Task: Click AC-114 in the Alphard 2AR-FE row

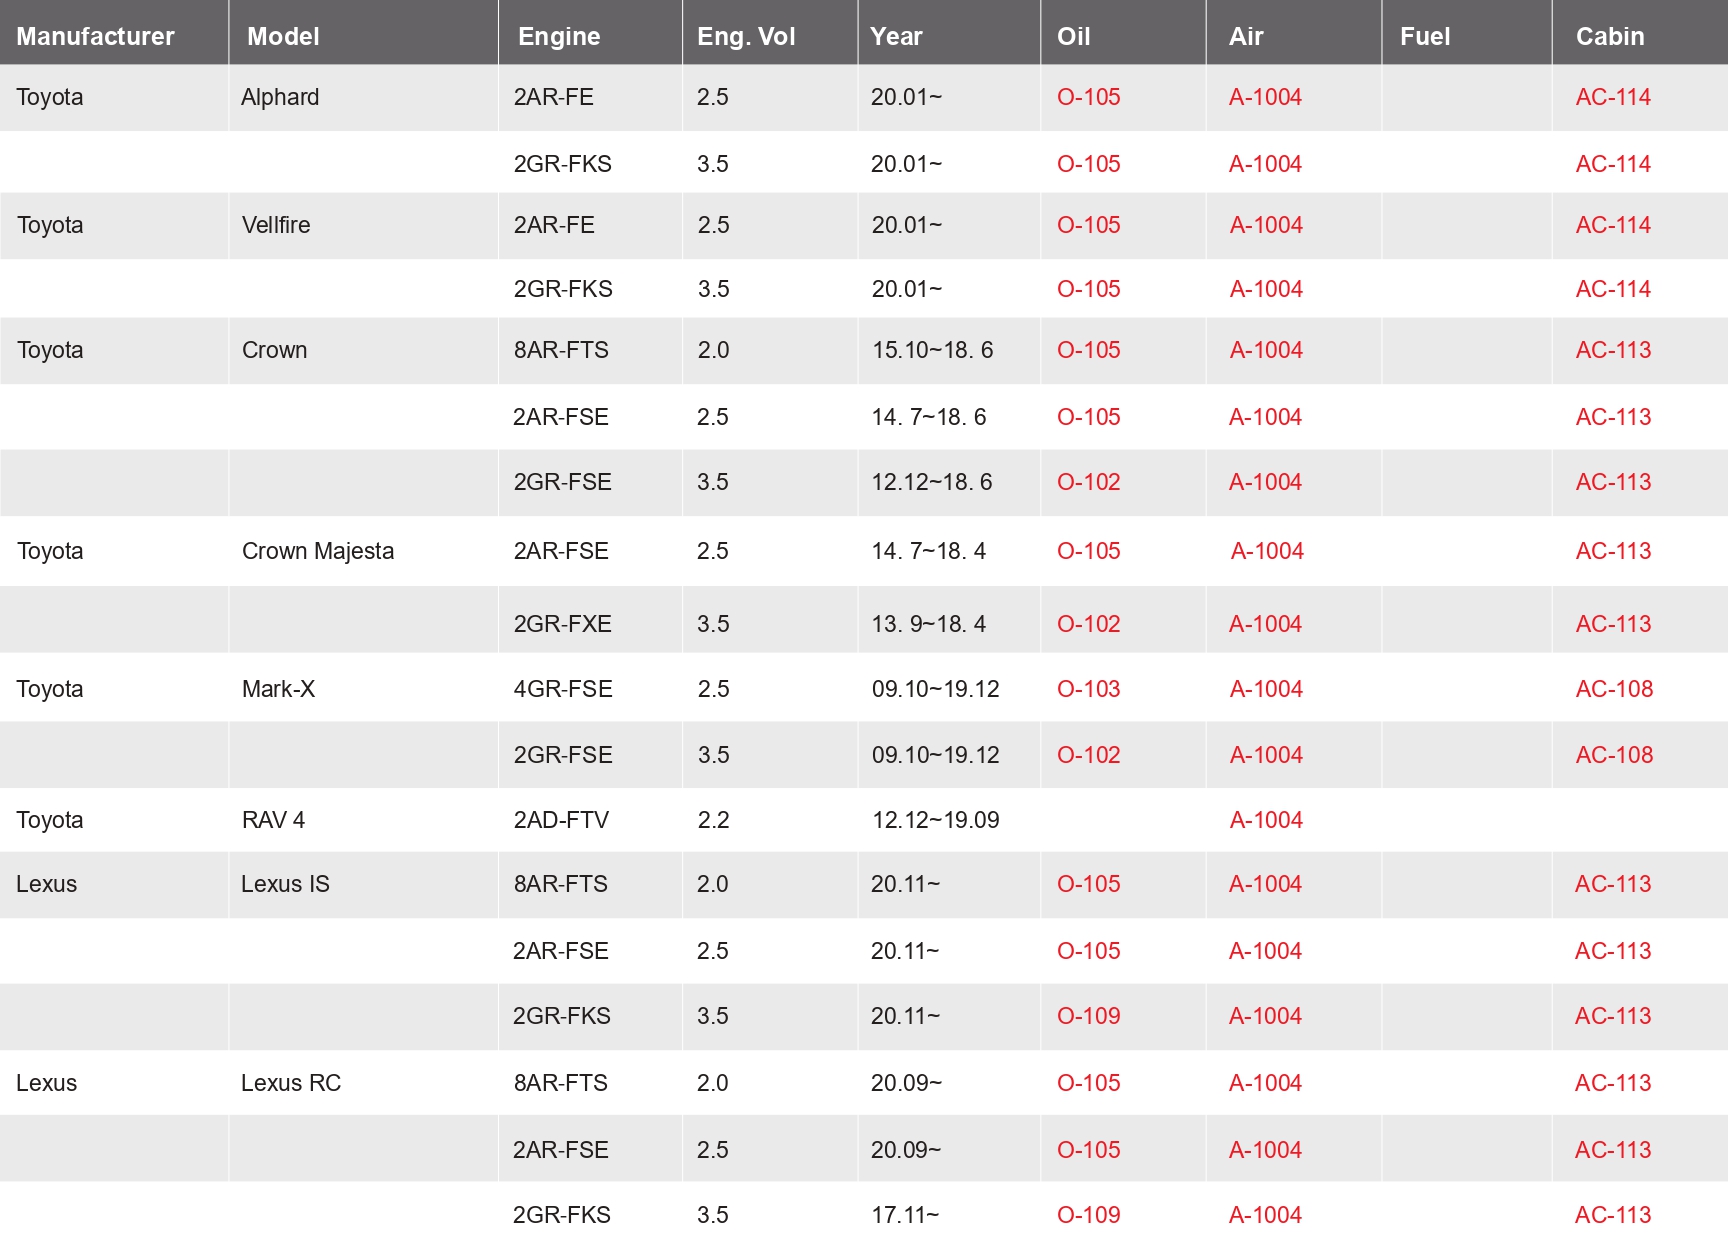Action: point(1612,97)
